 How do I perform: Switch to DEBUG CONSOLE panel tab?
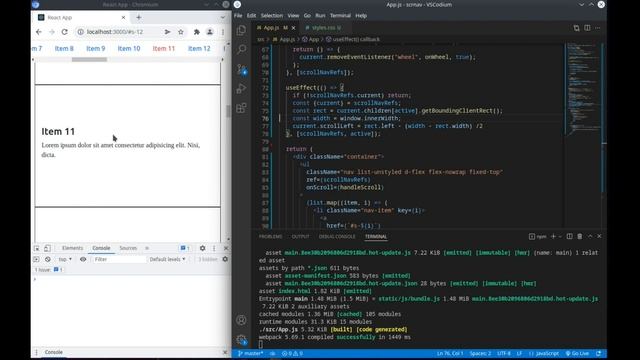[x=337, y=237]
